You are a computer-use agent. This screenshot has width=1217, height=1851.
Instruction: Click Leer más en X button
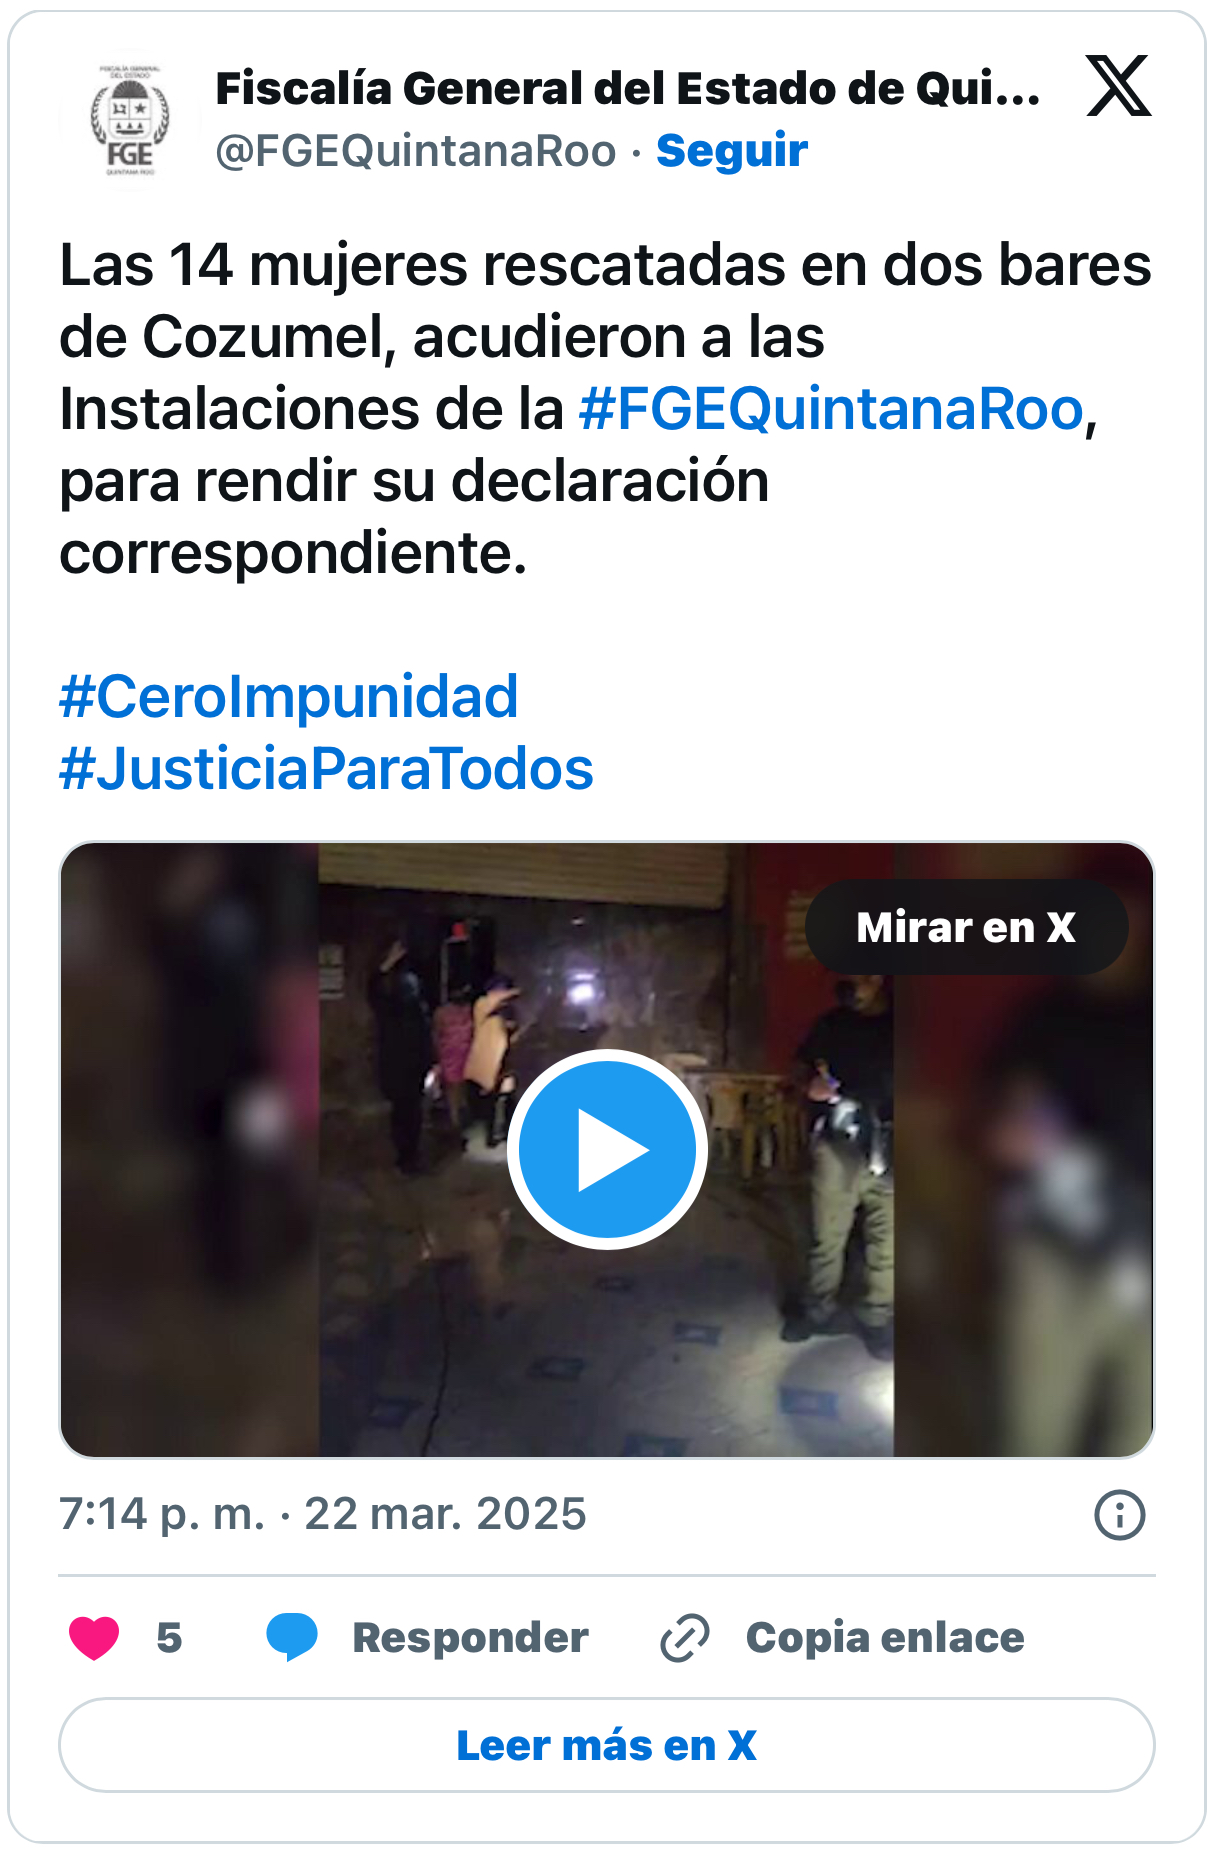(607, 1745)
